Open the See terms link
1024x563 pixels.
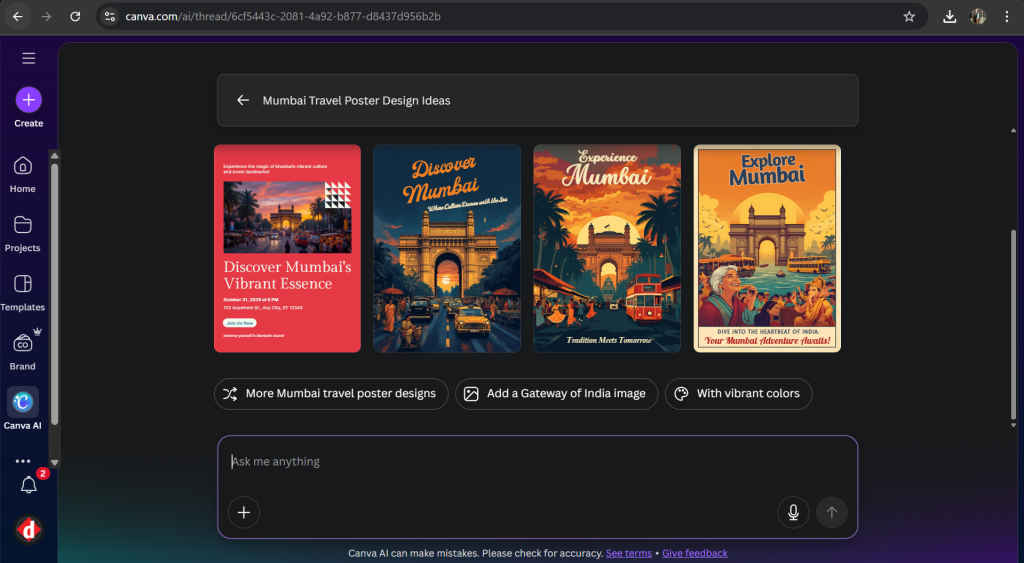628,553
